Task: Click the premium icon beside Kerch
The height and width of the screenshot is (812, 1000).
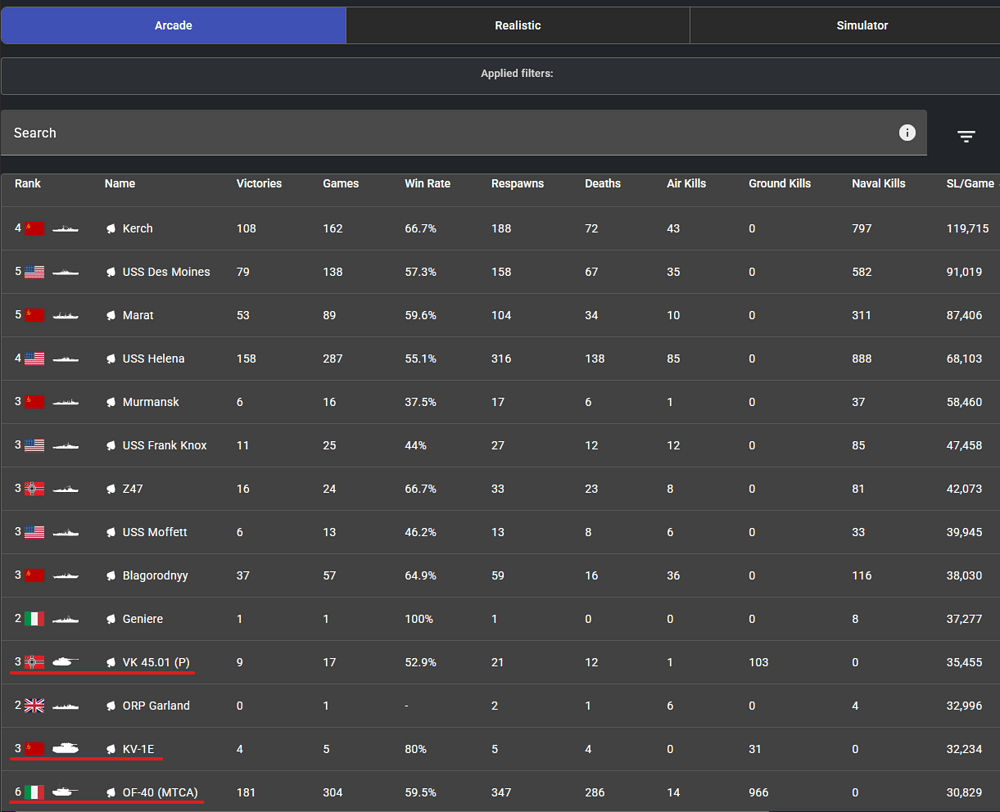Action: [x=111, y=228]
